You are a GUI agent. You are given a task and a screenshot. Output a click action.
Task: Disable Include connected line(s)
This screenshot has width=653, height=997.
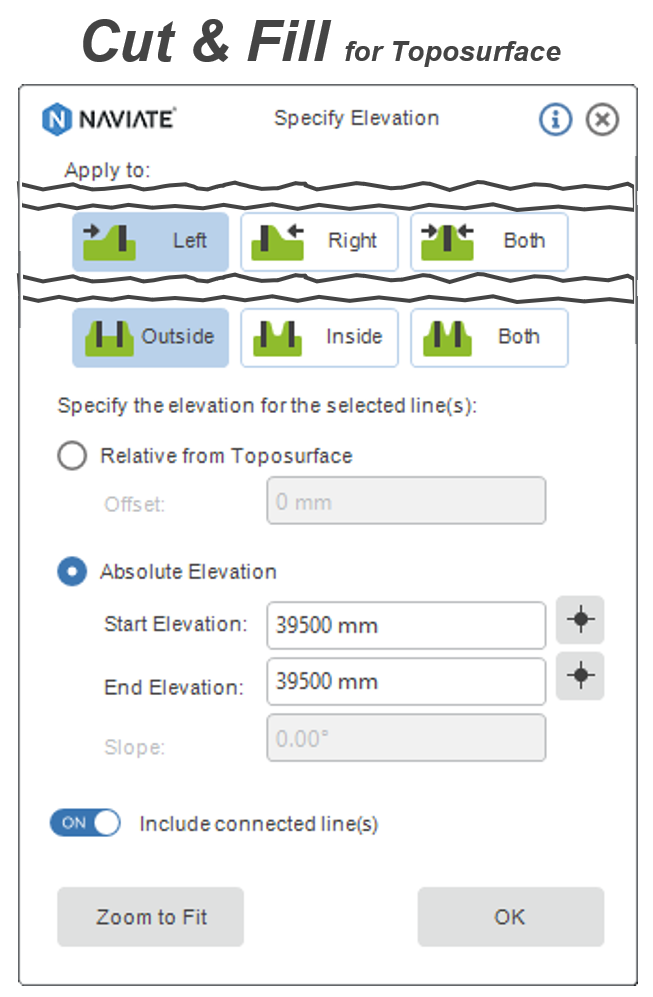[x=85, y=823]
